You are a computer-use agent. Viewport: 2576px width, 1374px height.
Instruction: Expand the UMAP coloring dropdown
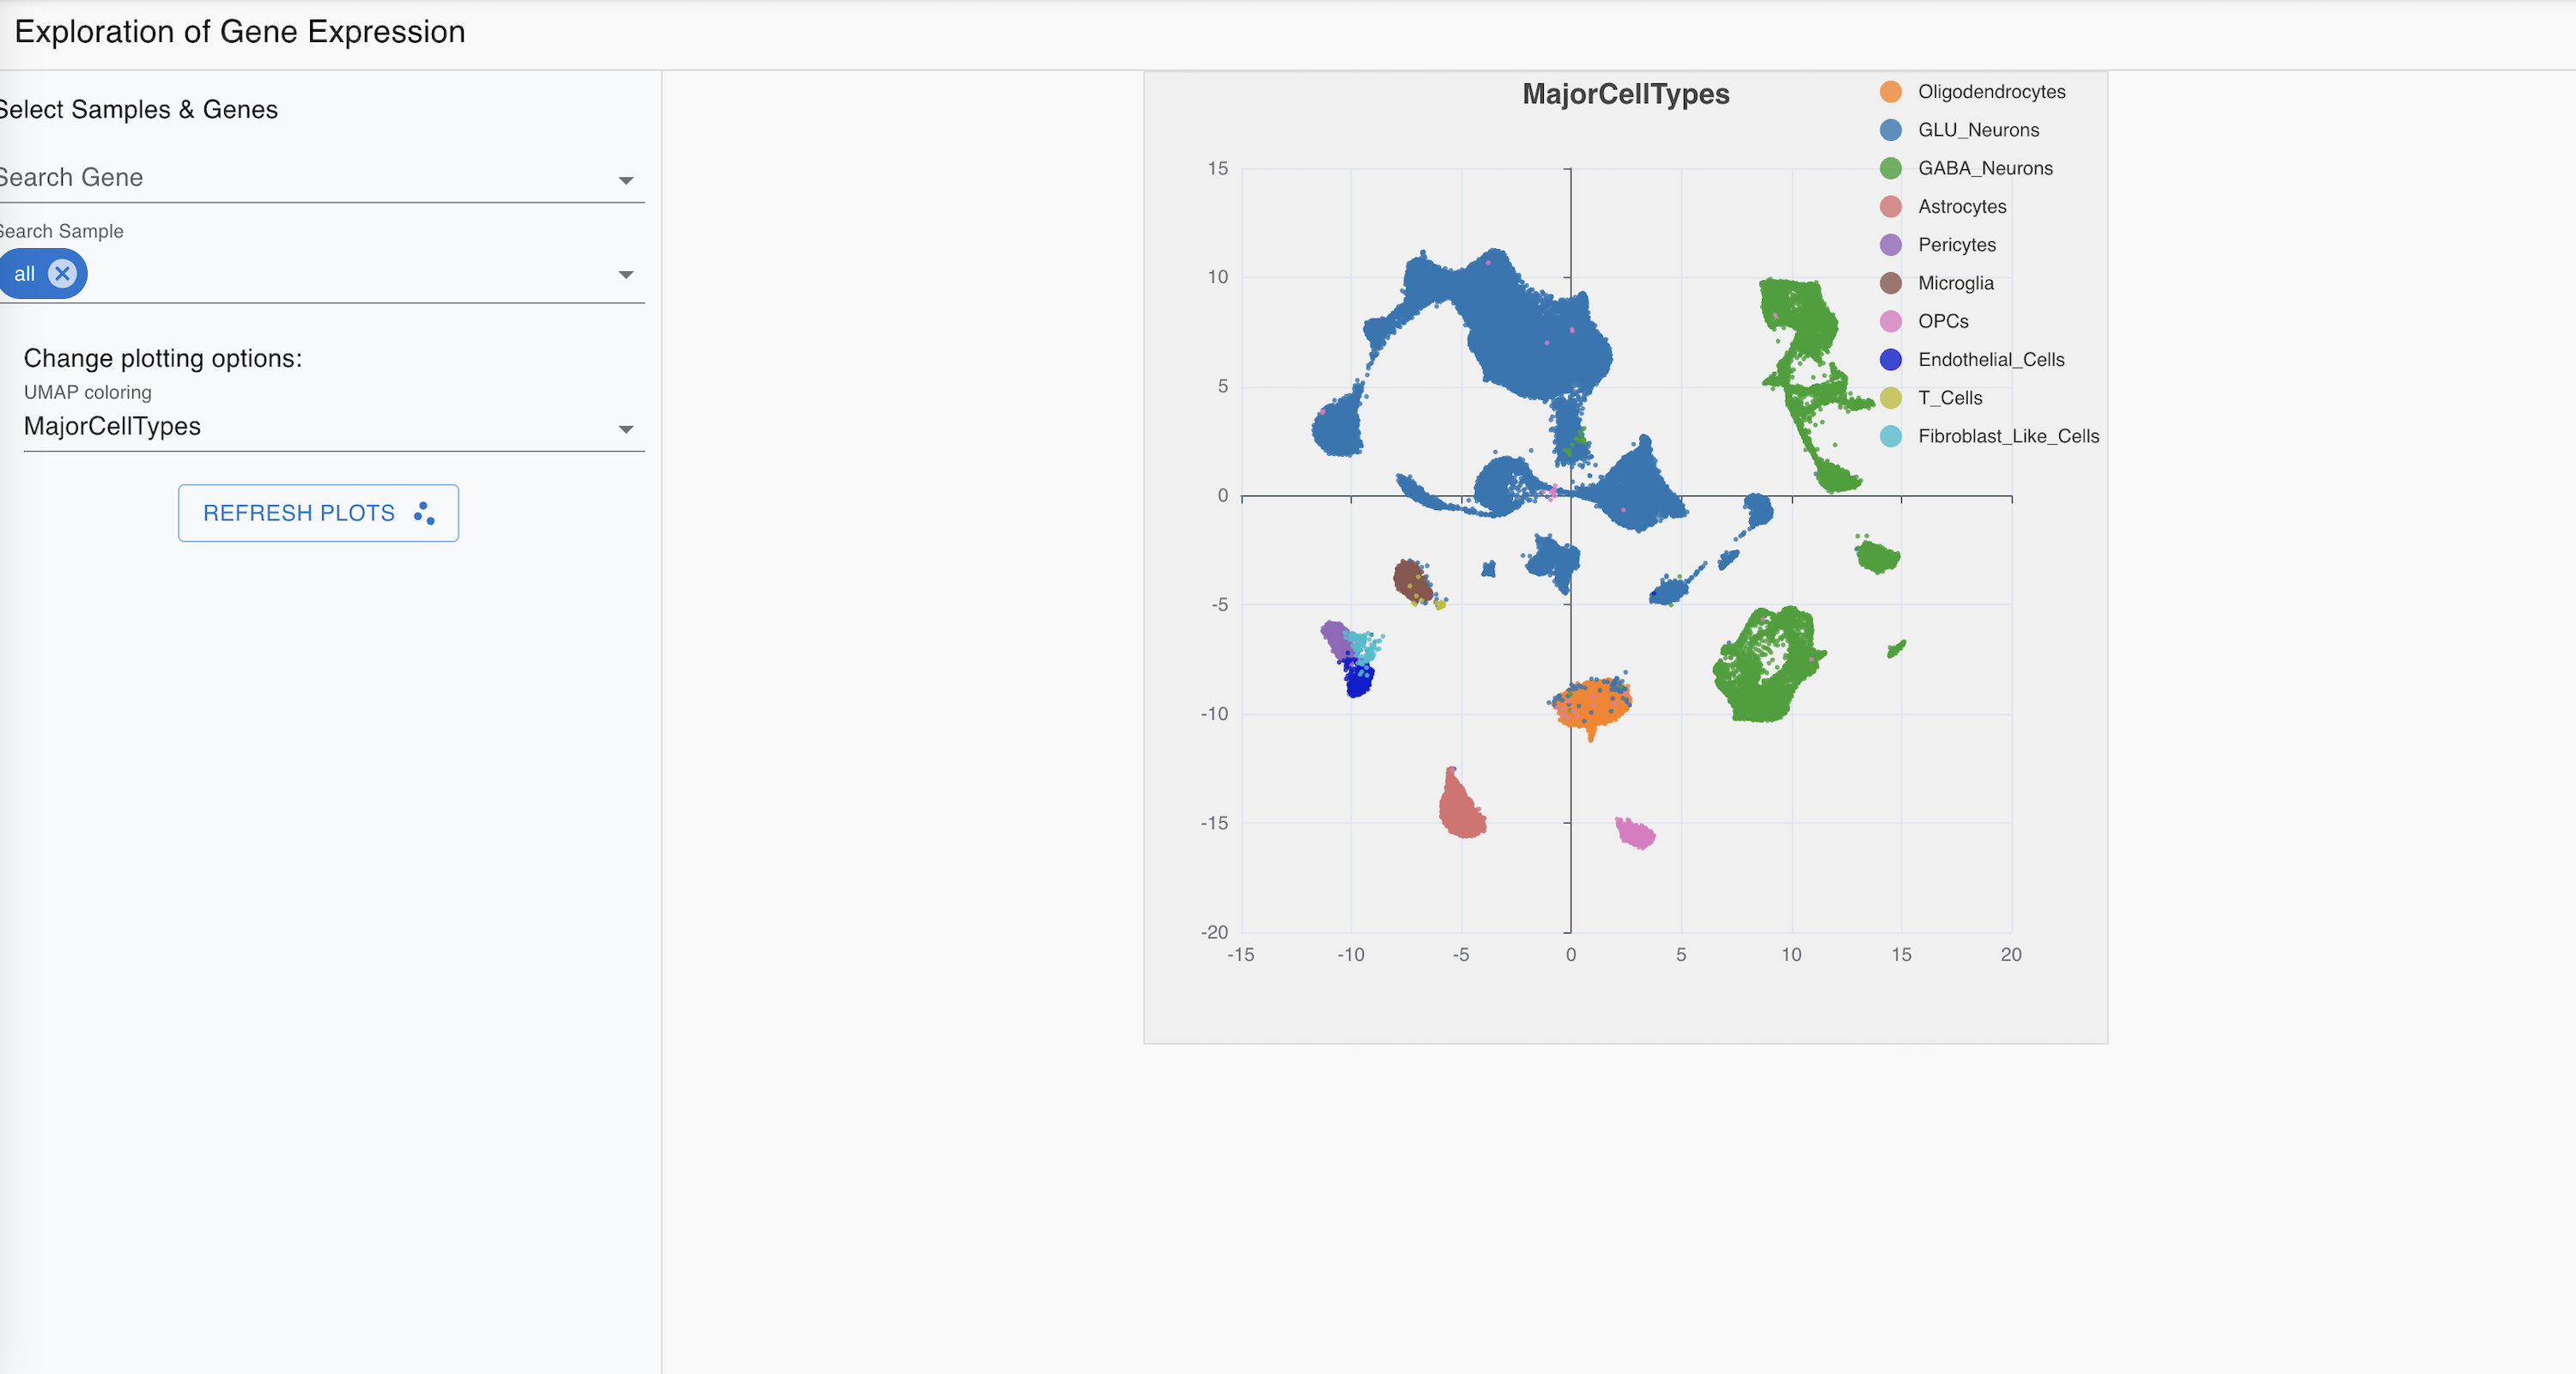(624, 428)
